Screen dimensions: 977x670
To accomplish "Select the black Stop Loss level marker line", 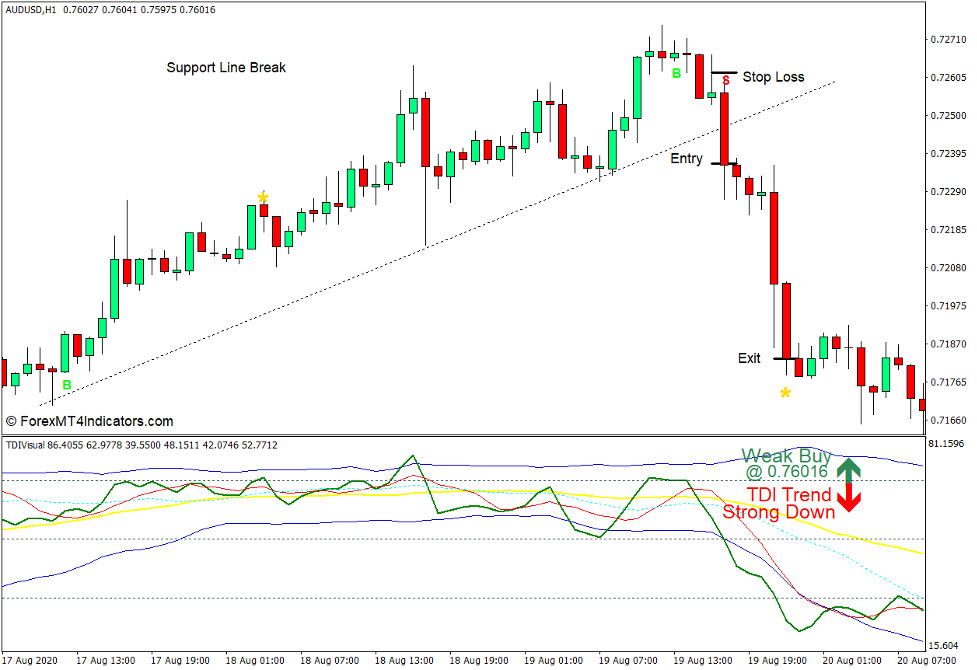I will [x=724, y=73].
